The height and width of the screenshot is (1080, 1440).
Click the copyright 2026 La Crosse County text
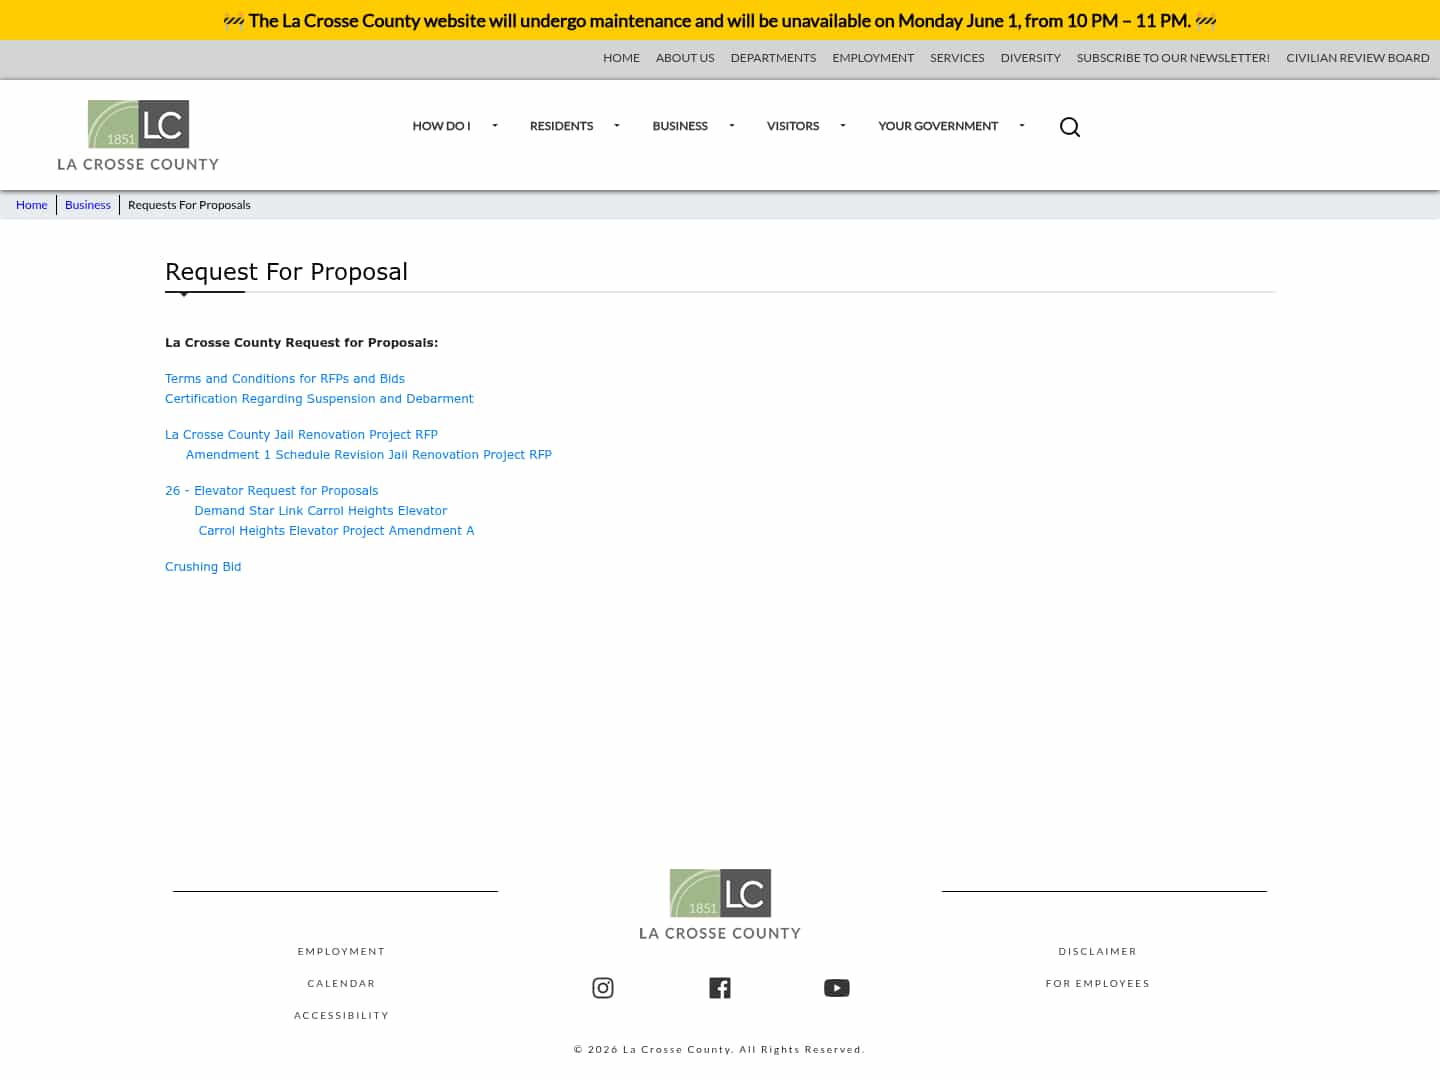(x=719, y=1050)
